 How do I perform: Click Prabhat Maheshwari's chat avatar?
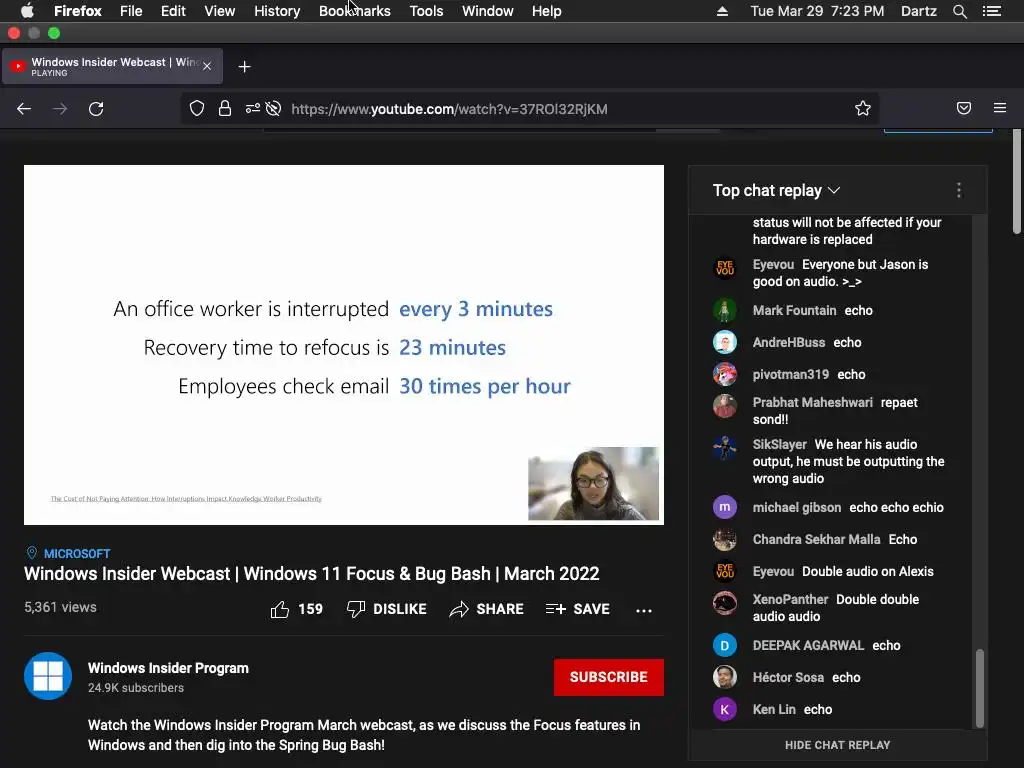click(725, 406)
